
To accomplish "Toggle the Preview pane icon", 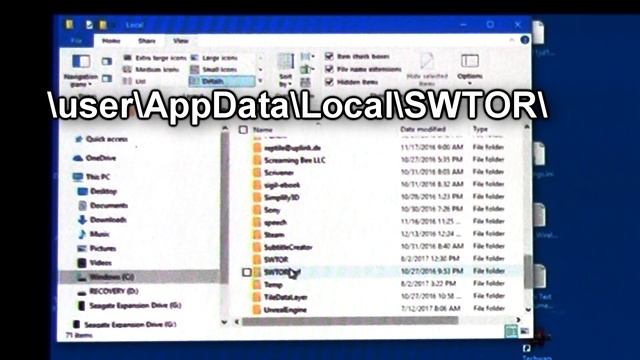I will coord(107,61).
